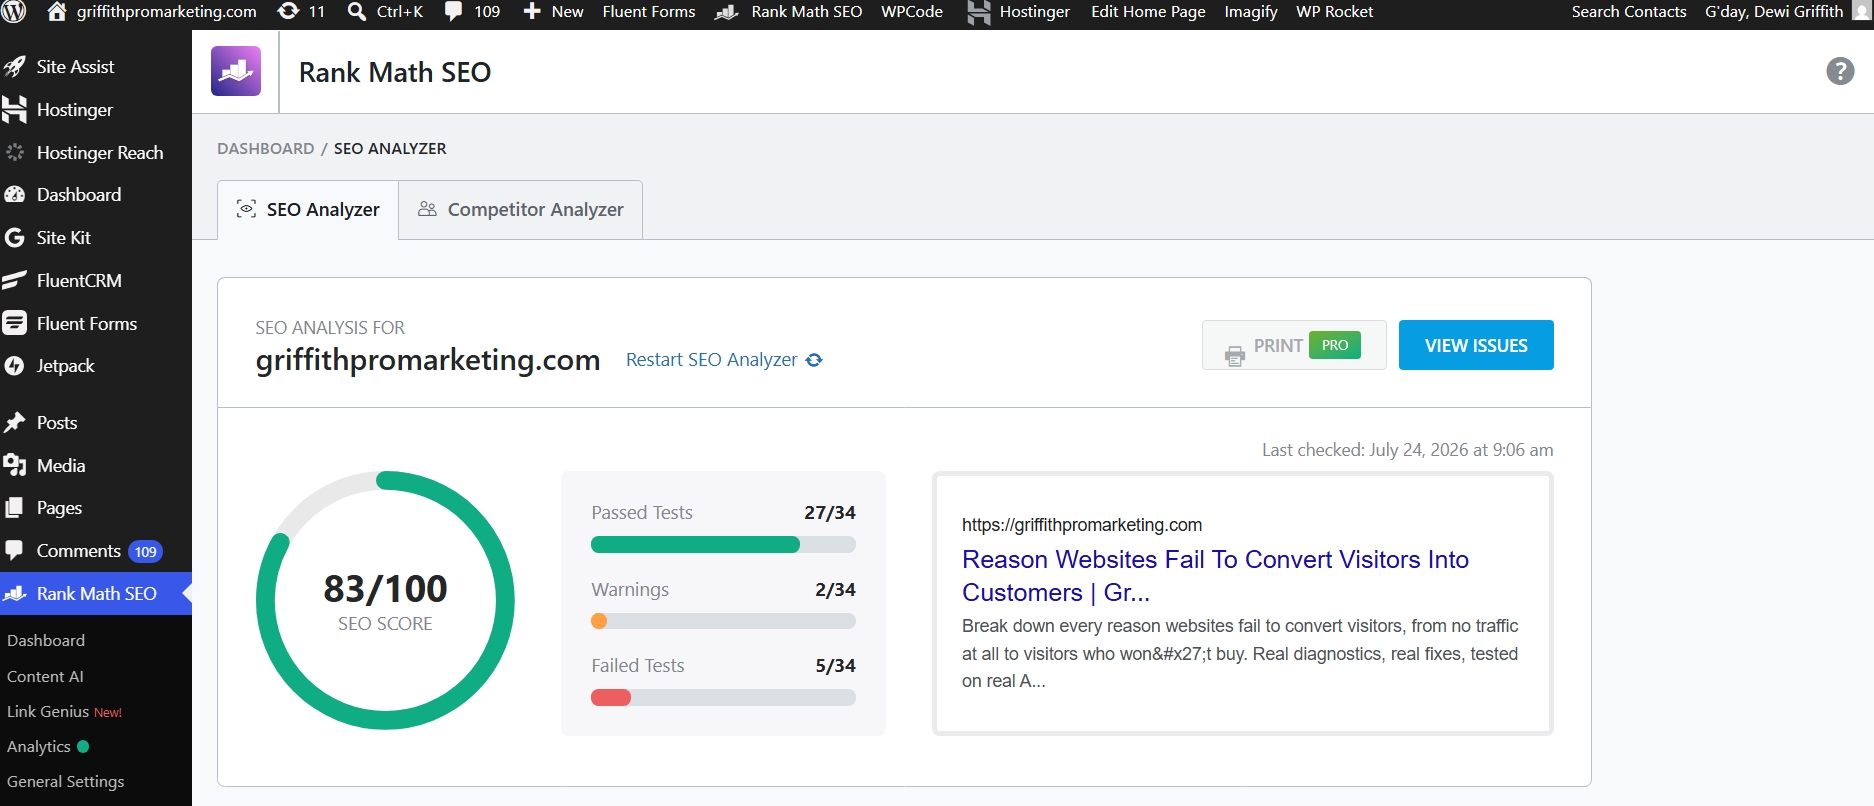Click the Last checked date text
Viewport: 1874px width, 806px height.
[x=1407, y=450]
